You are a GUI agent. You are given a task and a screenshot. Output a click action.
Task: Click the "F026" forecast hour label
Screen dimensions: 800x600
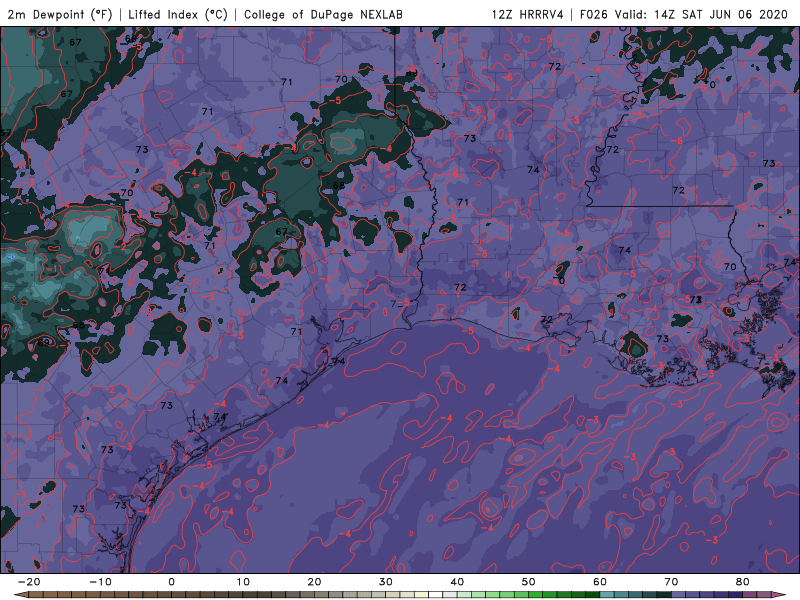click(594, 14)
